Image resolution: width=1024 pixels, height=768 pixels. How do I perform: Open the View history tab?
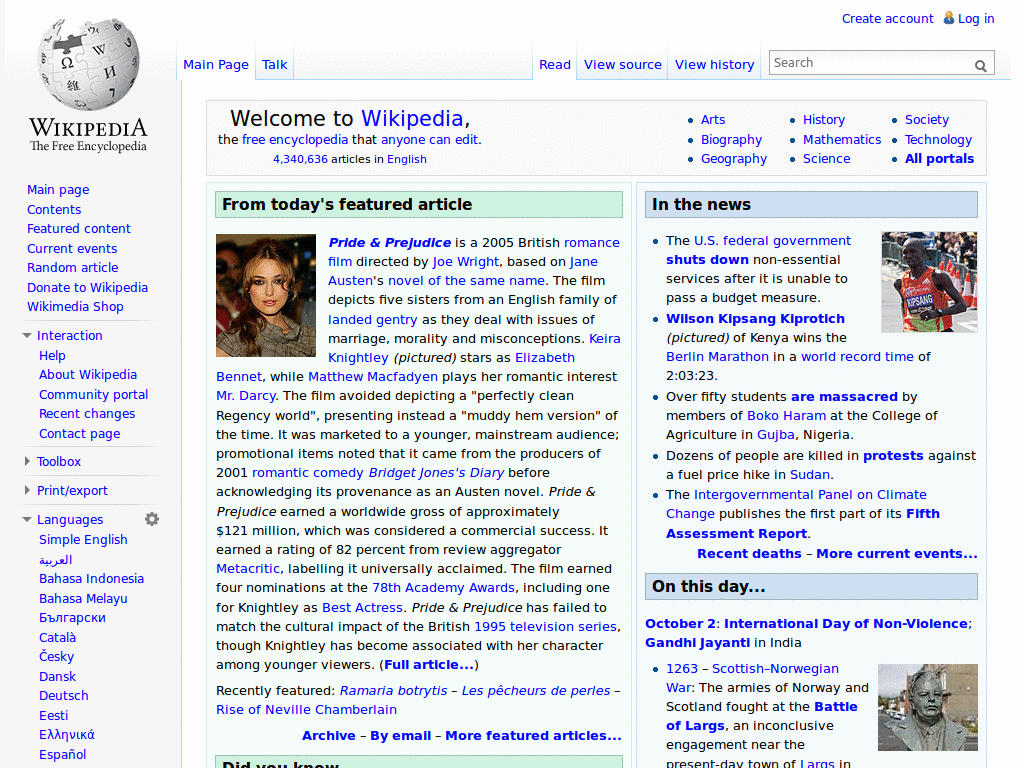point(714,65)
